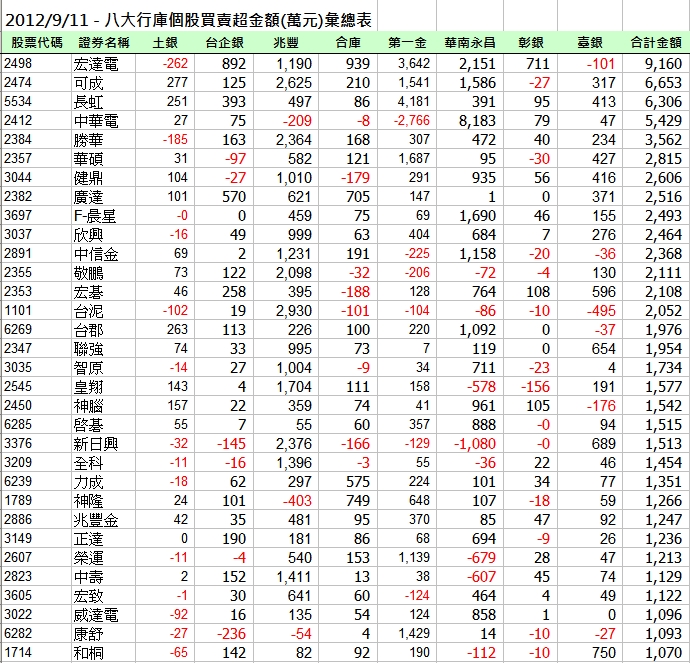690x663 pixels.
Task: Click red value -1,080 for 新日興
Action: coord(475,443)
